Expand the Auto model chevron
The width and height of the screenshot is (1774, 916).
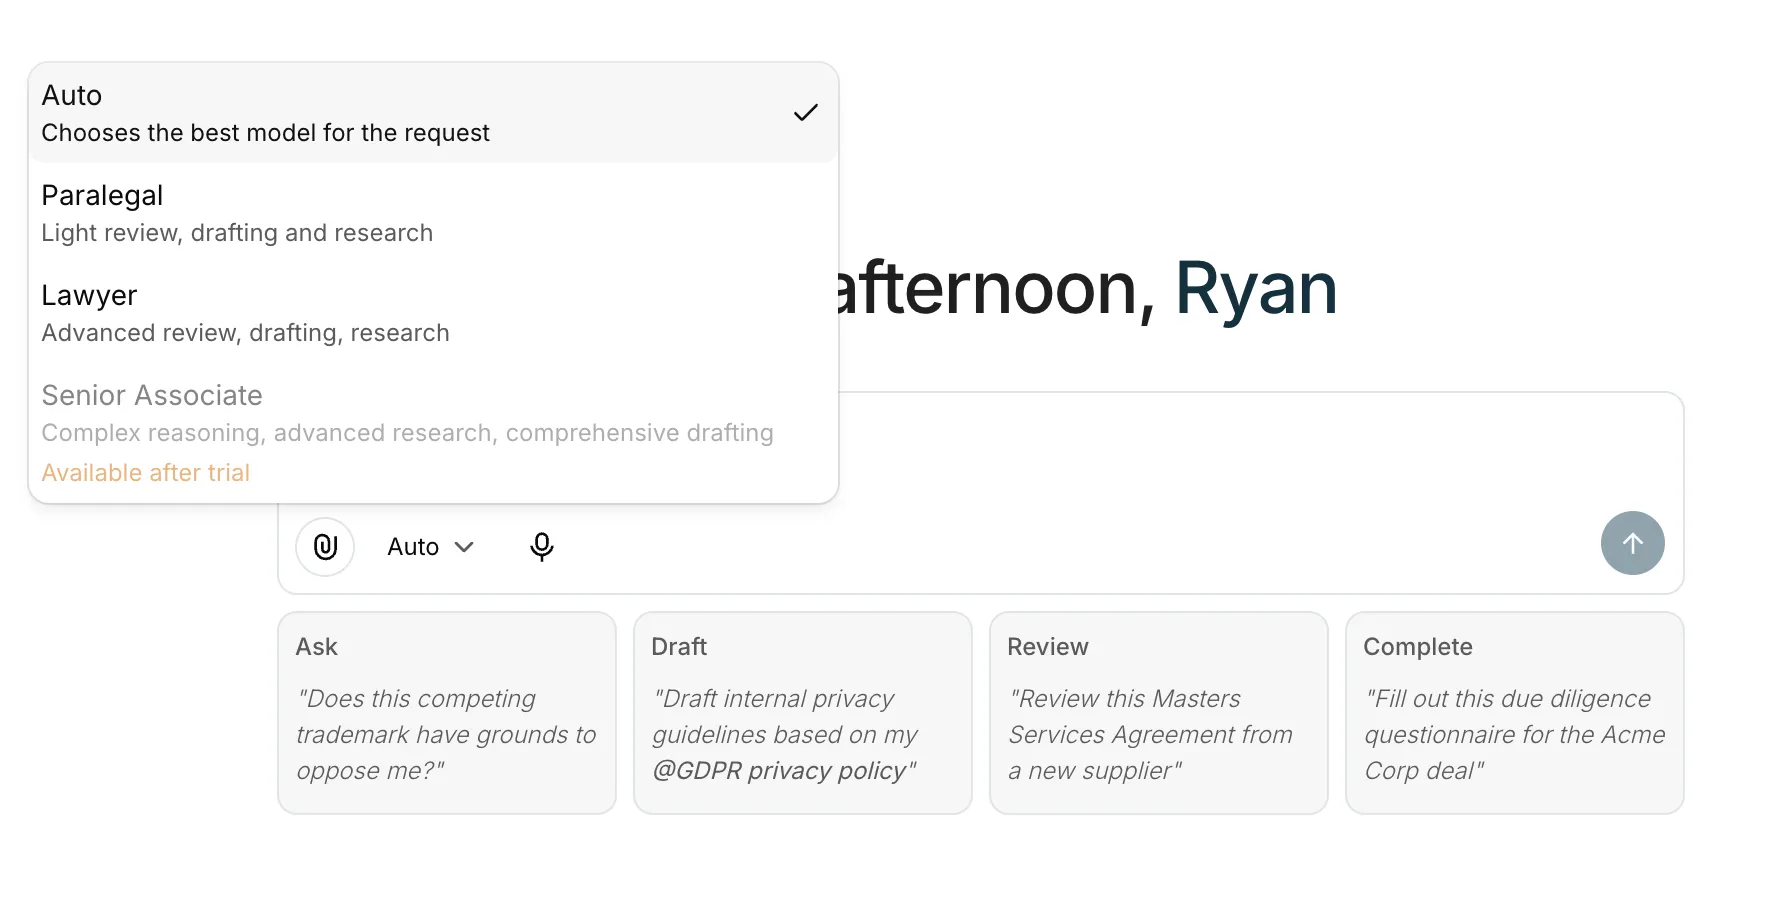coord(464,547)
